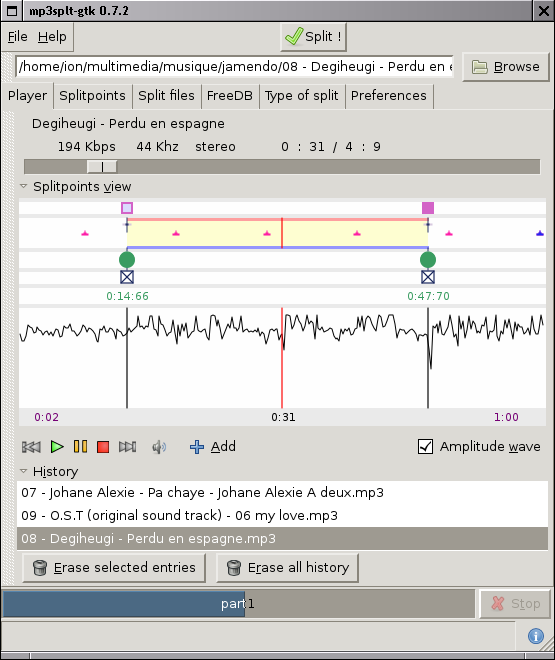
Task: Click the skip-to-previous playback icon
Action: tap(31, 447)
